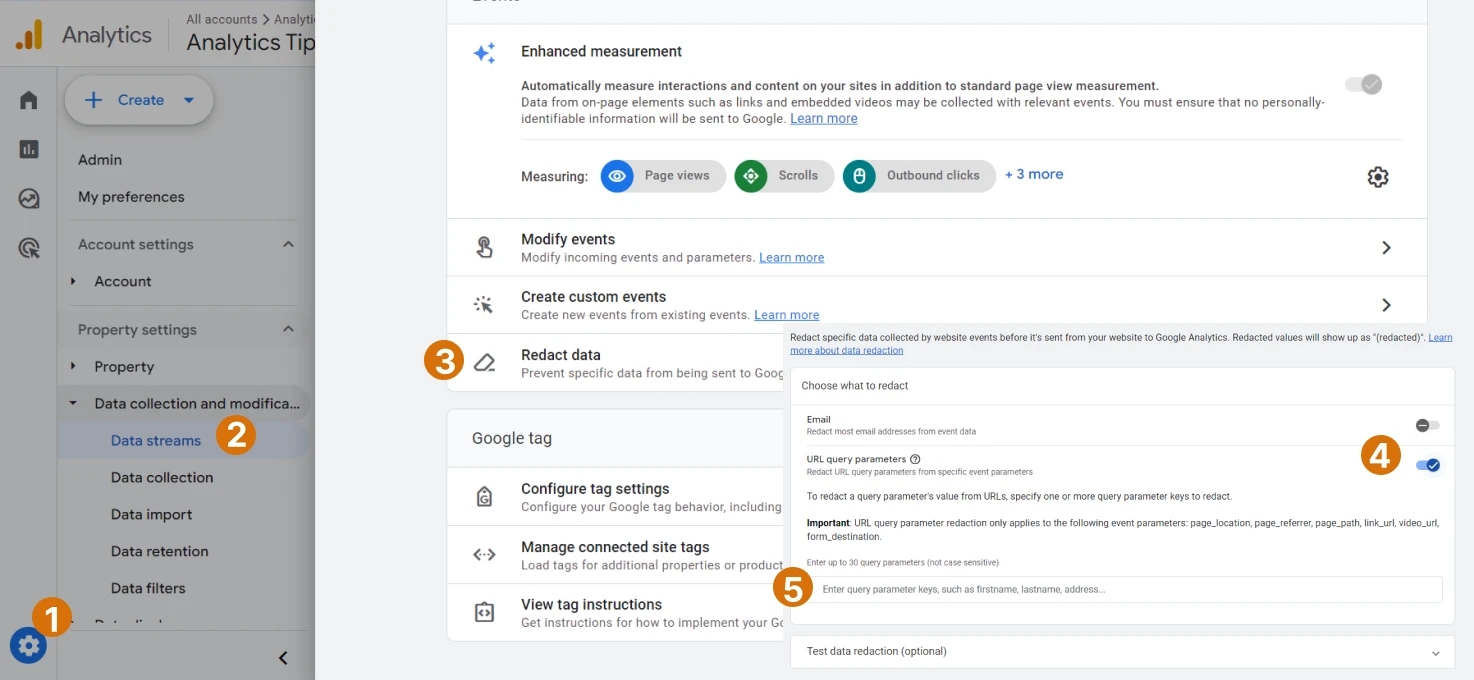Collapse Data collection and modification group

(73, 404)
